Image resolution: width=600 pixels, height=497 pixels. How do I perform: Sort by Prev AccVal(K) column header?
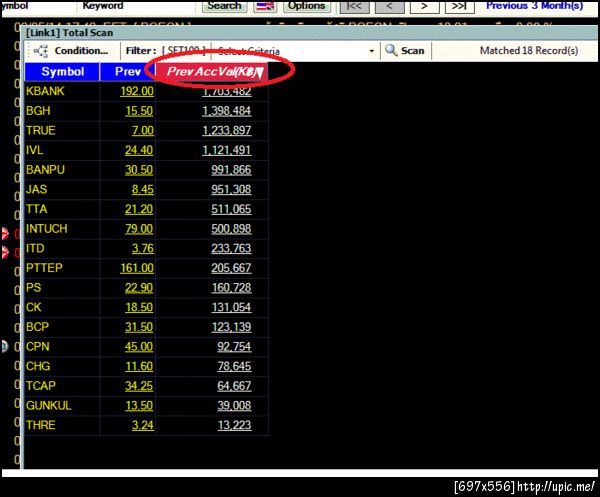point(212,72)
